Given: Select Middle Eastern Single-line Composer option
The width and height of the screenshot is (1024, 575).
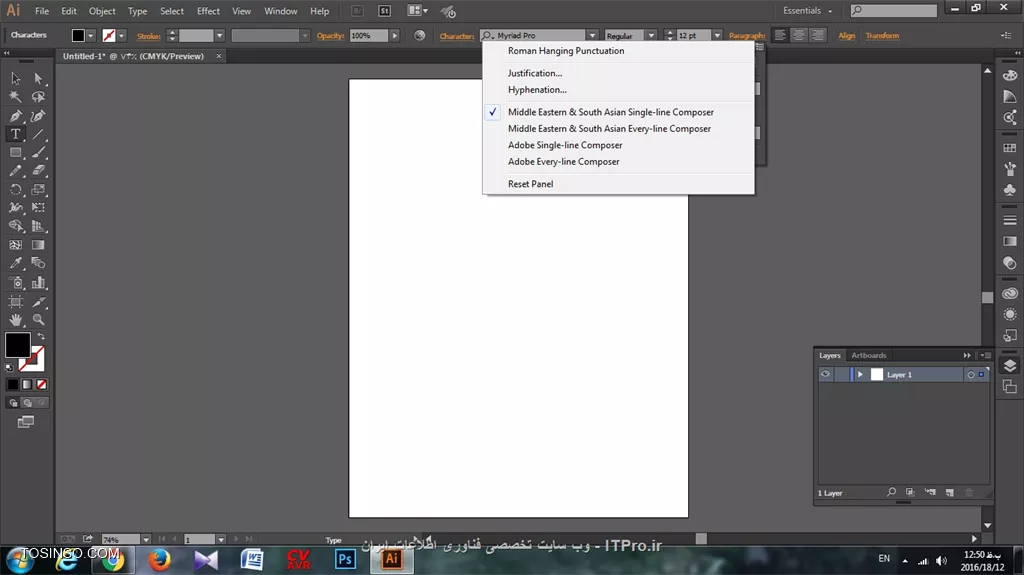Looking at the screenshot, I should (611, 112).
